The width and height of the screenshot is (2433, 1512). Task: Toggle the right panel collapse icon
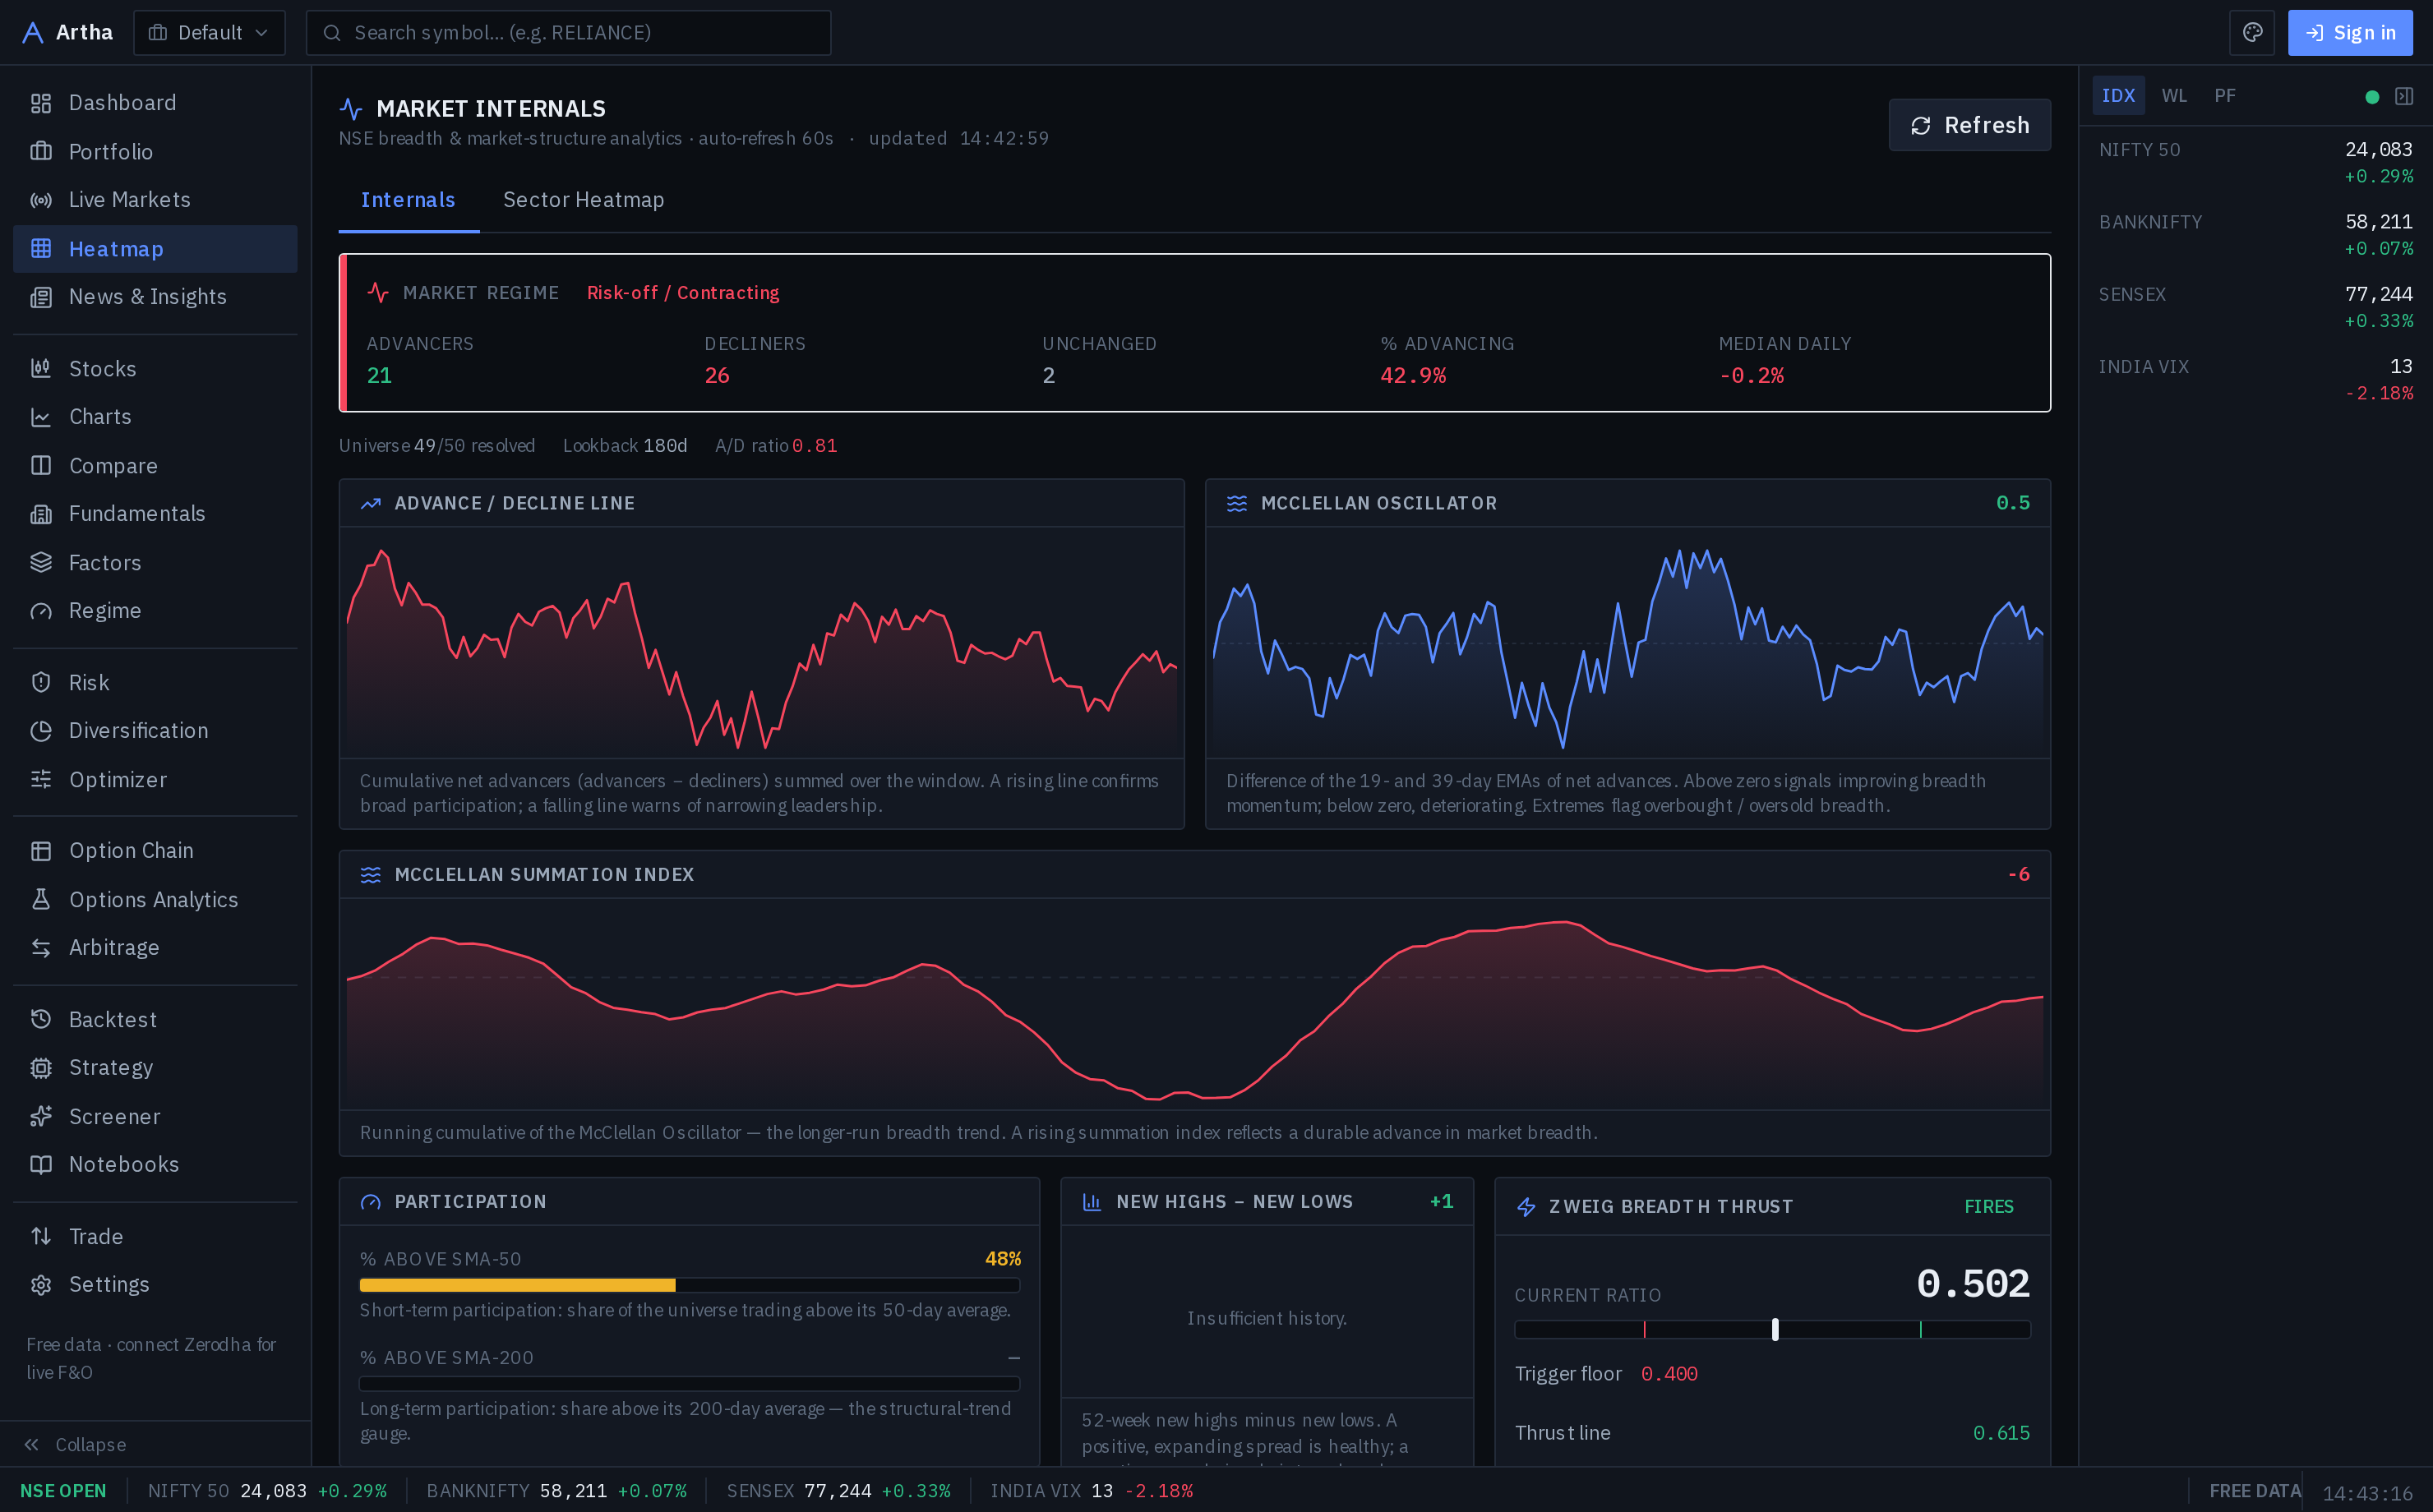pos(2404,97)
